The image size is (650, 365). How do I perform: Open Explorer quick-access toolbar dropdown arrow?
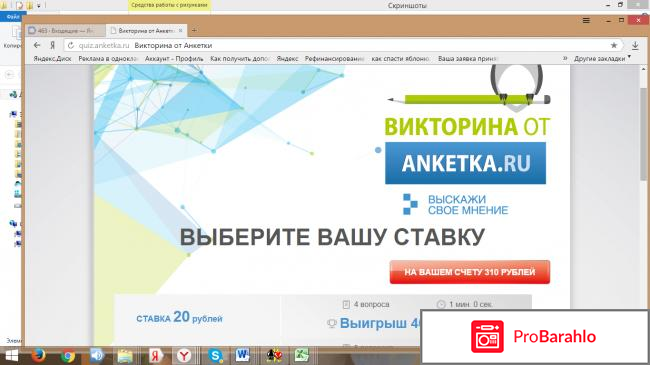pos(39,6)
